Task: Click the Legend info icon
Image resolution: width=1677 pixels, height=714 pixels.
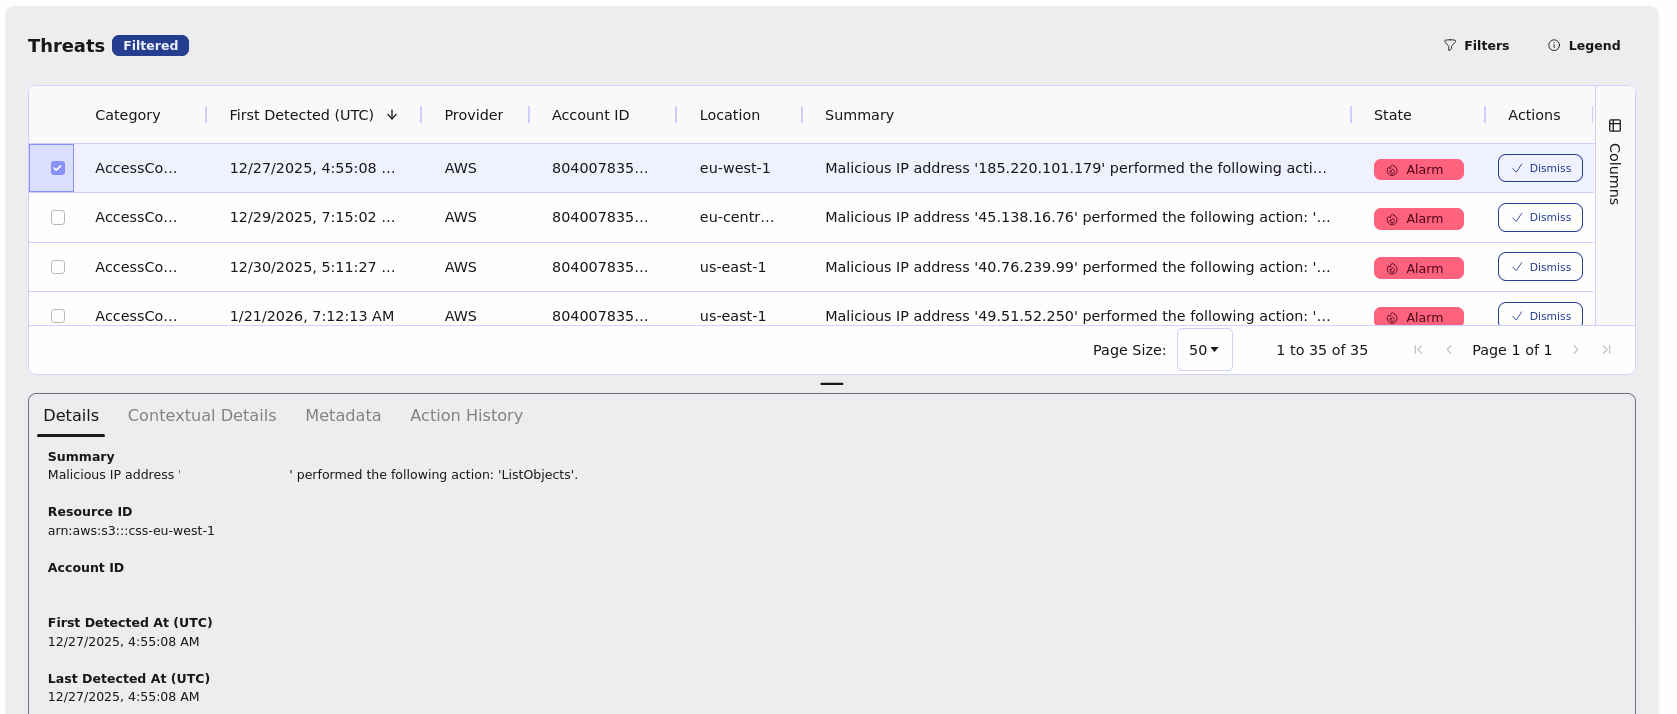Action: [x=1553, y=46]
